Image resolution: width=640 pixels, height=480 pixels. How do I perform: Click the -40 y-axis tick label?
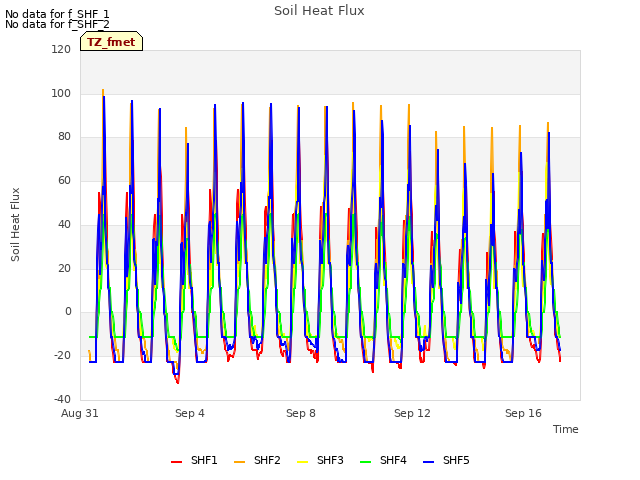tap(62, 399)
